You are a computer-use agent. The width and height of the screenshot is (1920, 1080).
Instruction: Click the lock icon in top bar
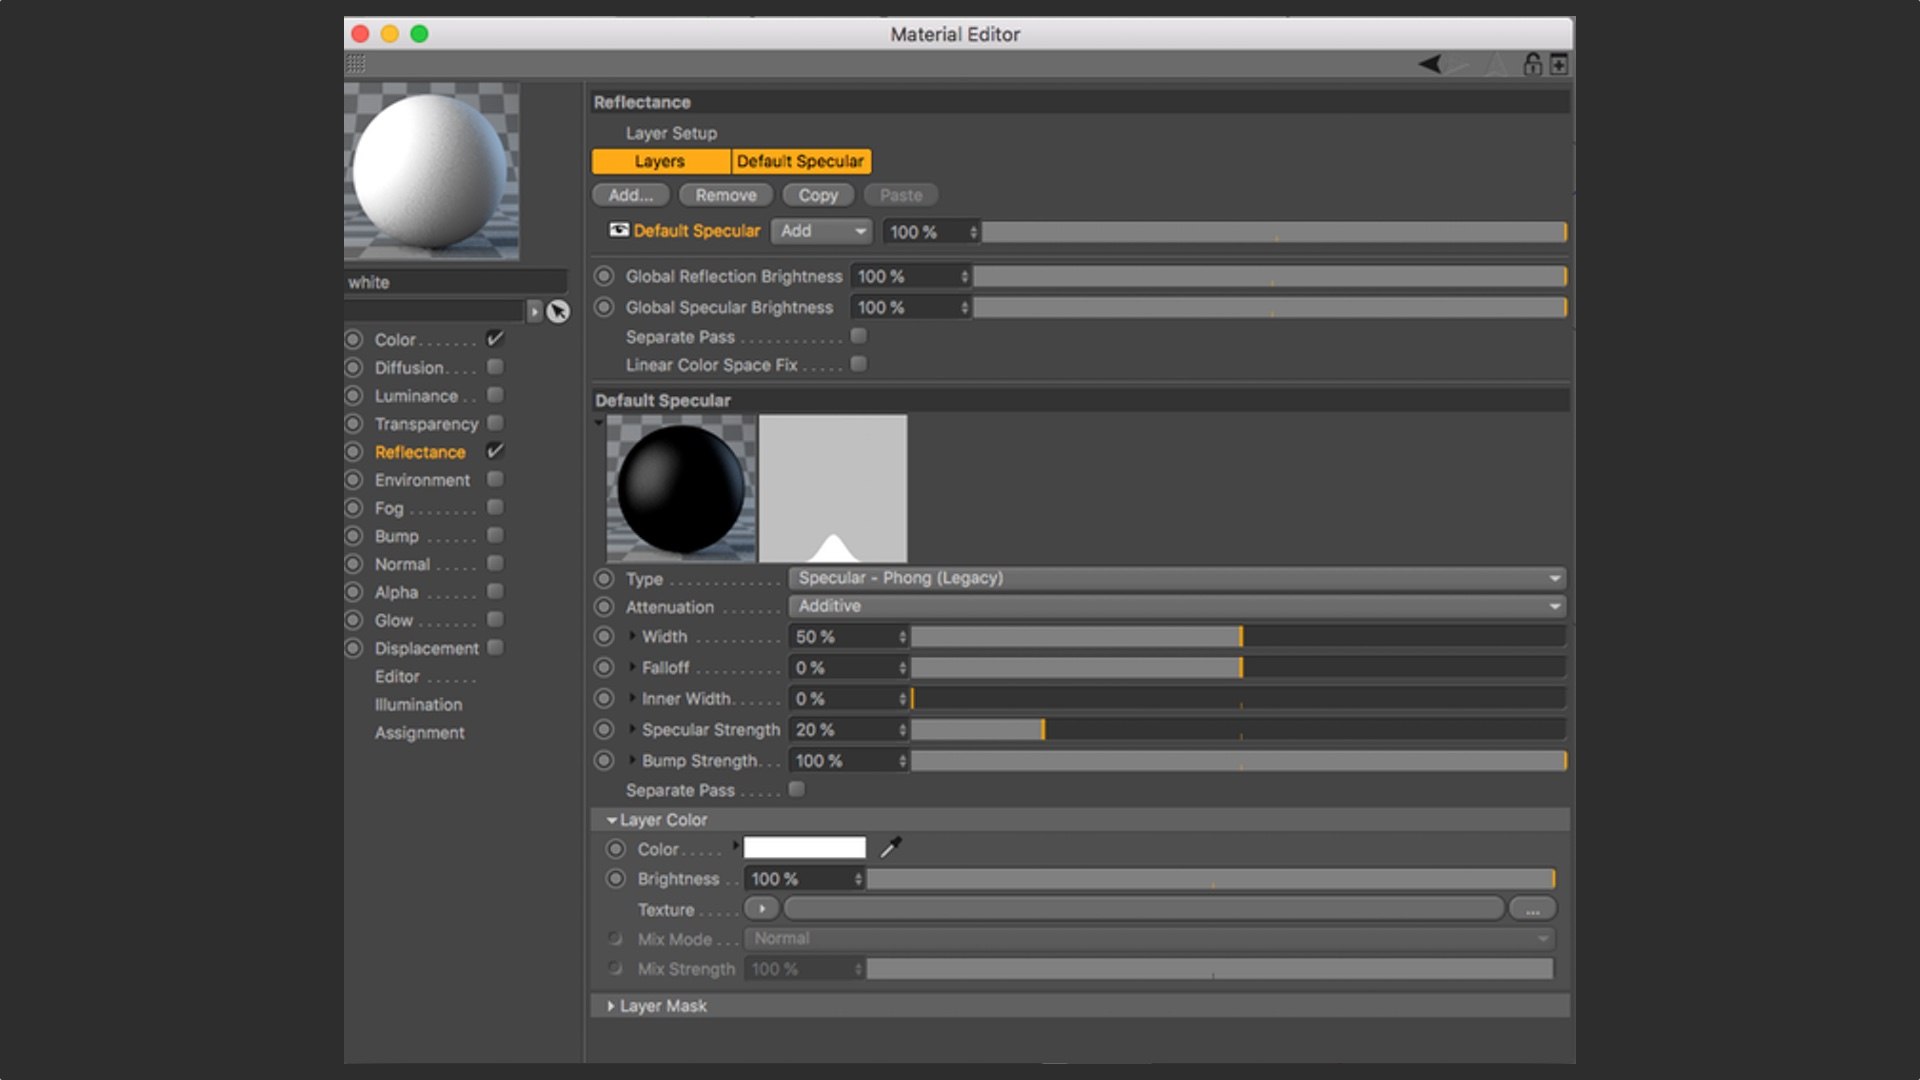pyautogui.click(x=1532, y=65)
